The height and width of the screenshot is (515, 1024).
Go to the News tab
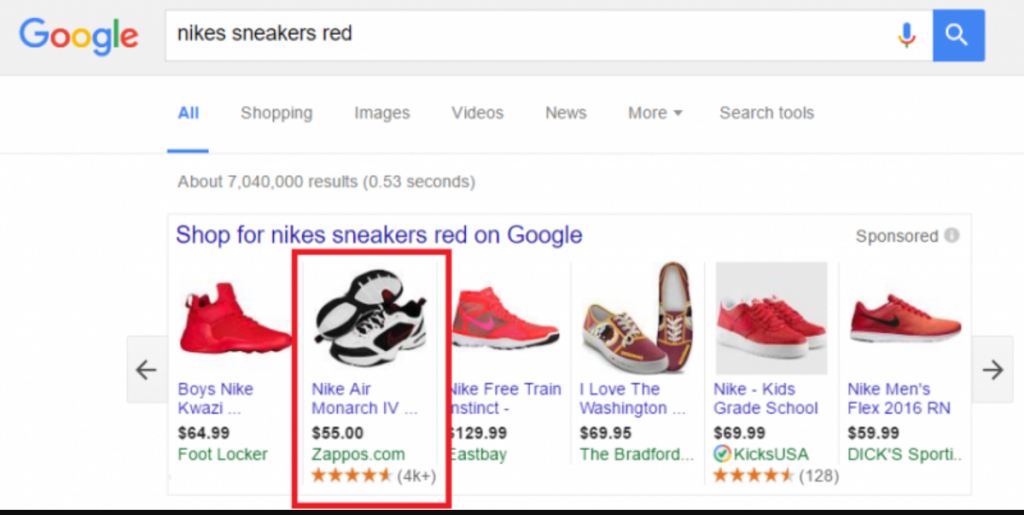click(x=566, y=113)
